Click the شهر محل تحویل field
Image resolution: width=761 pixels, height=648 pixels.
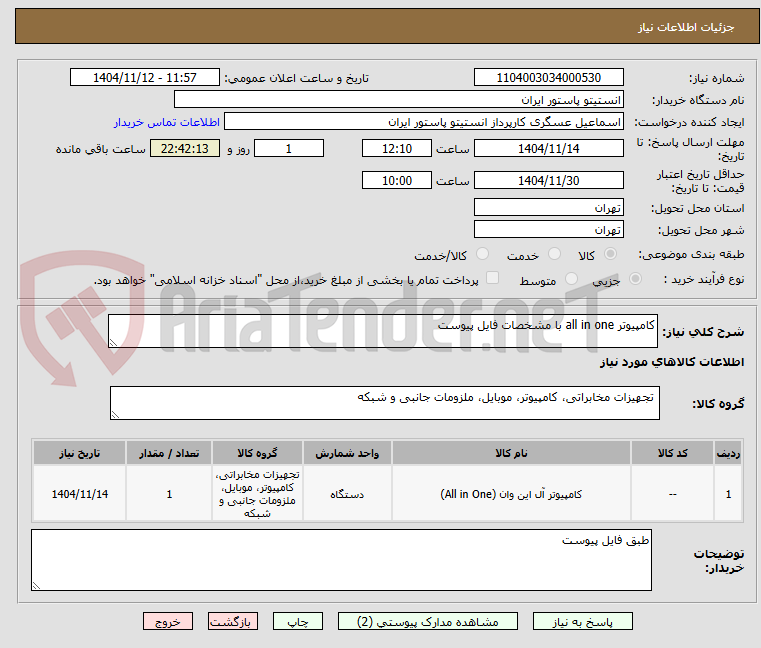pos(548,229)
